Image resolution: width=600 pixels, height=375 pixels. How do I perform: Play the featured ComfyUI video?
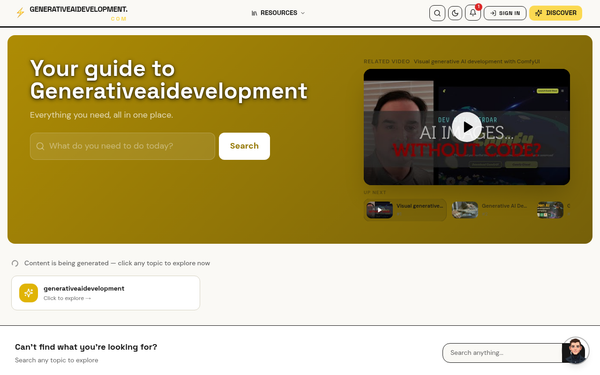pyautogui.click(x=466, y=127)
